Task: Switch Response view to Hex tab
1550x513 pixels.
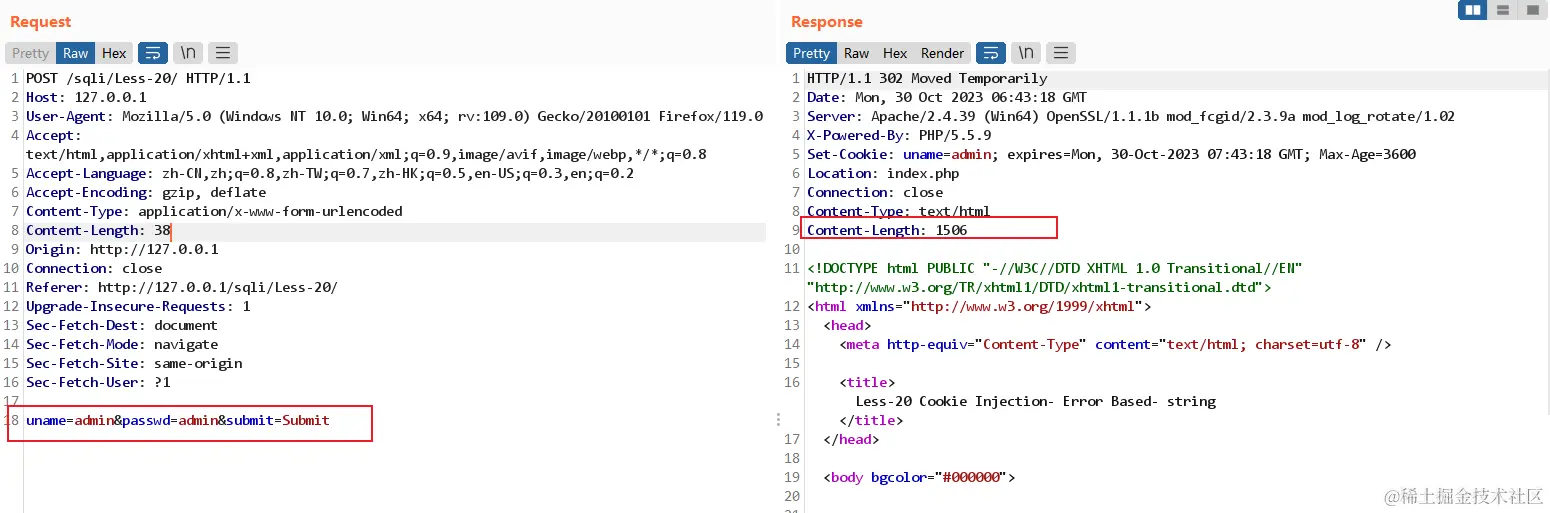Action: coord(895,53)
